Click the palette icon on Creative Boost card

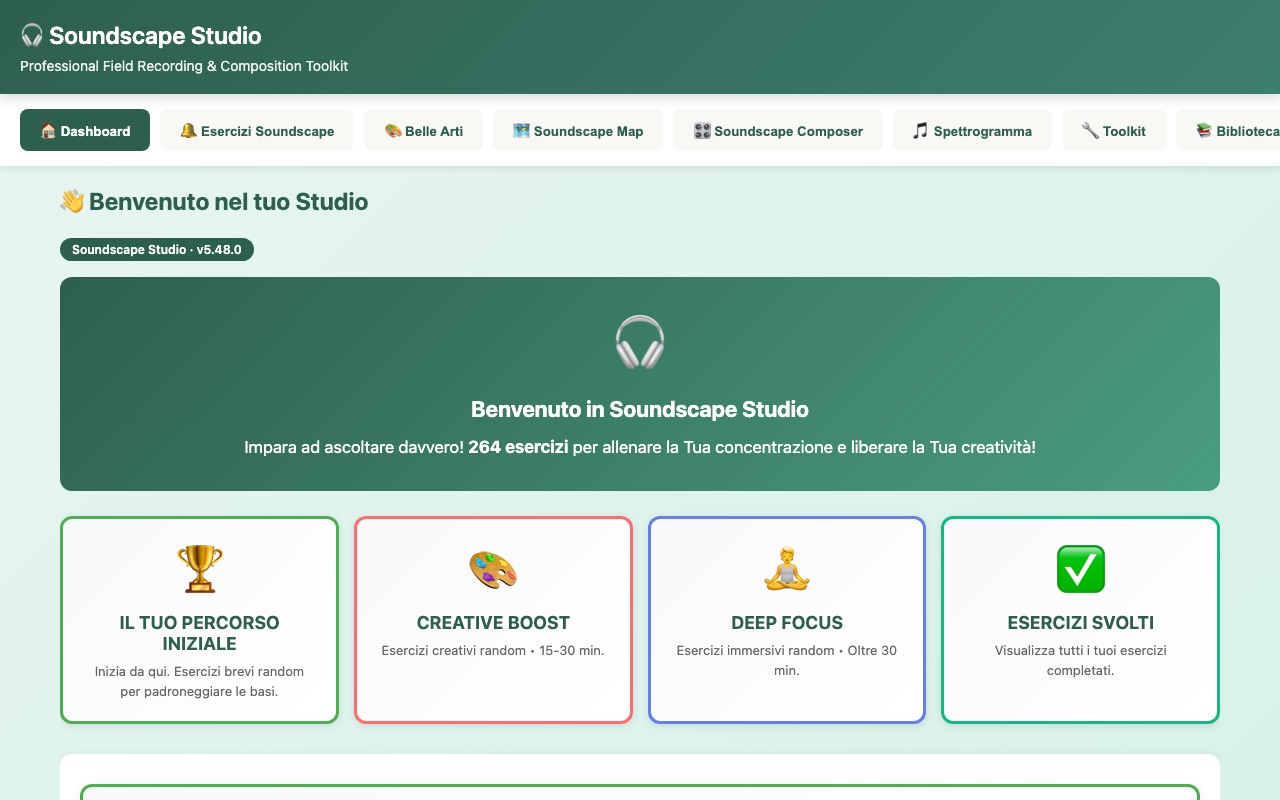493,569
